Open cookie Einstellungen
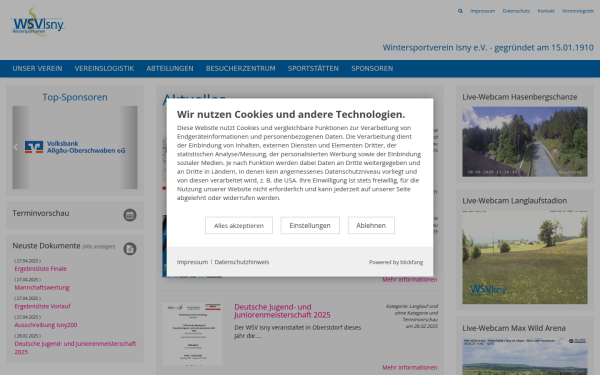The height and width of the screenshot is (375, 600). click(310, 225)
